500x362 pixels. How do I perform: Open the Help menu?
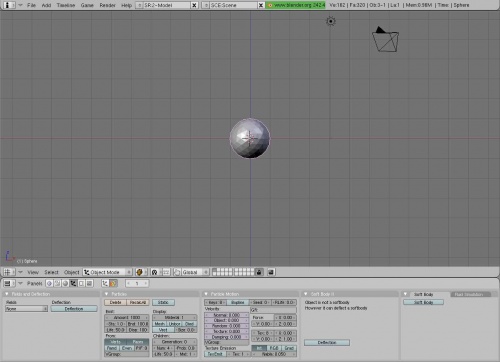pyautogui.click(x=126, y=5)
